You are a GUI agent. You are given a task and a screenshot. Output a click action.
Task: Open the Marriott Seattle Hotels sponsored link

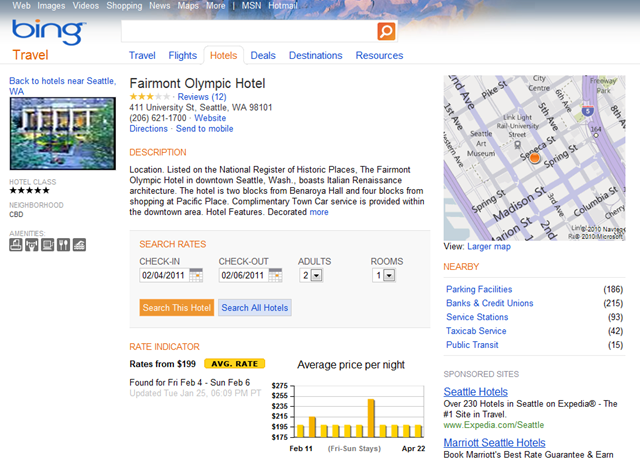tap(494, 443)
